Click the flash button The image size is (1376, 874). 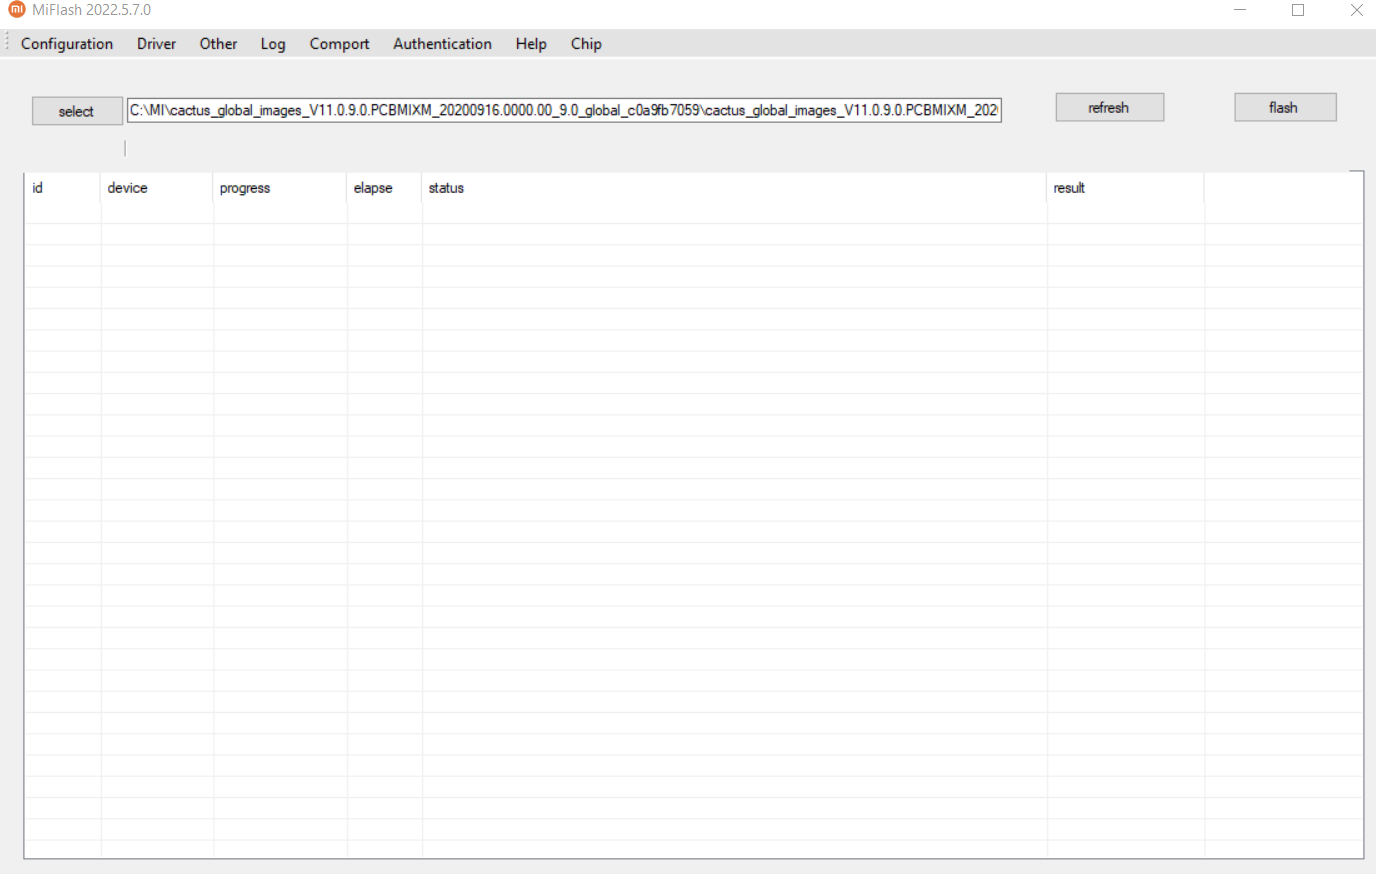(x=1285, y=107)
